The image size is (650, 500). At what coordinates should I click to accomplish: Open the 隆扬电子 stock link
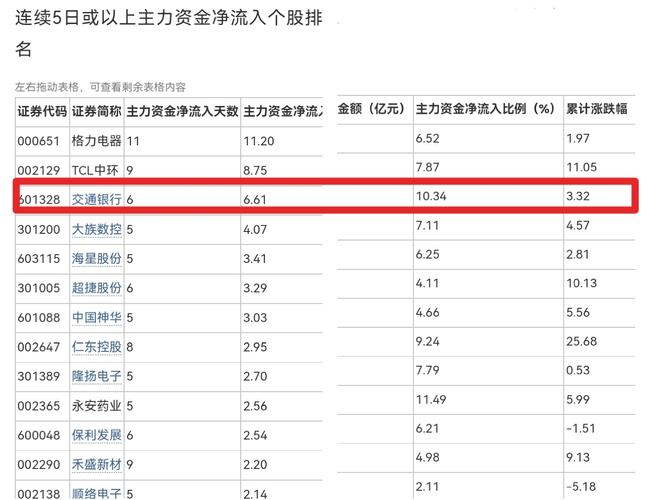[97, 376]
